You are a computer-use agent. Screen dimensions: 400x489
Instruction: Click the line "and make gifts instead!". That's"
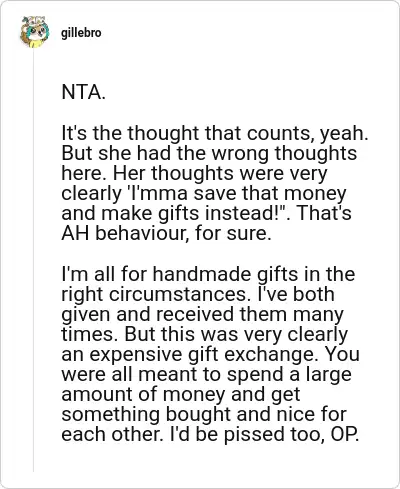tap(206, 213)
